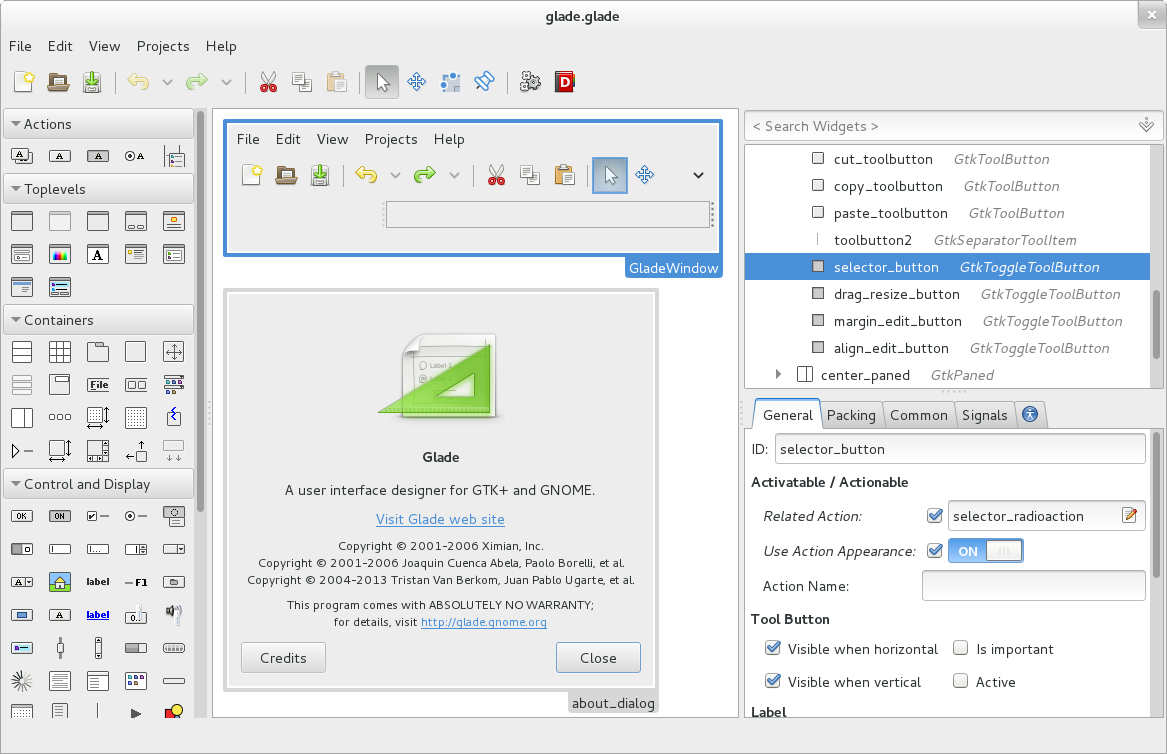Open the View menu in the main menu bar
The image size is (1167, 754).
pyautogui.click(x=104, y=46)
